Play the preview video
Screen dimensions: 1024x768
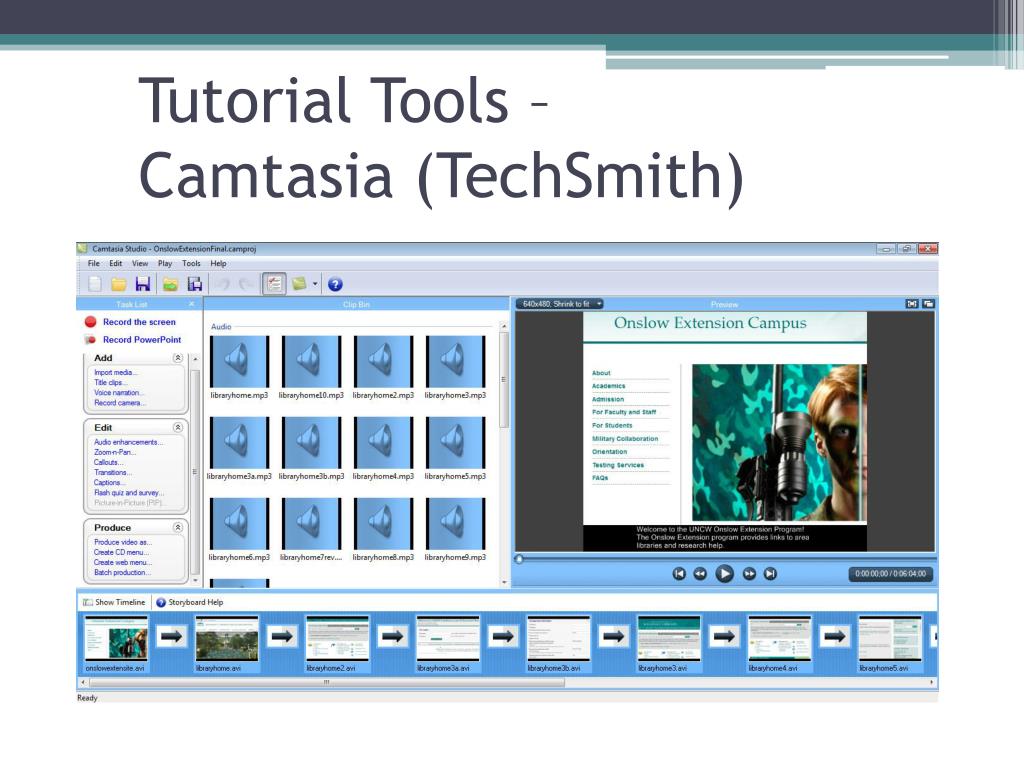tap(724, 574)
